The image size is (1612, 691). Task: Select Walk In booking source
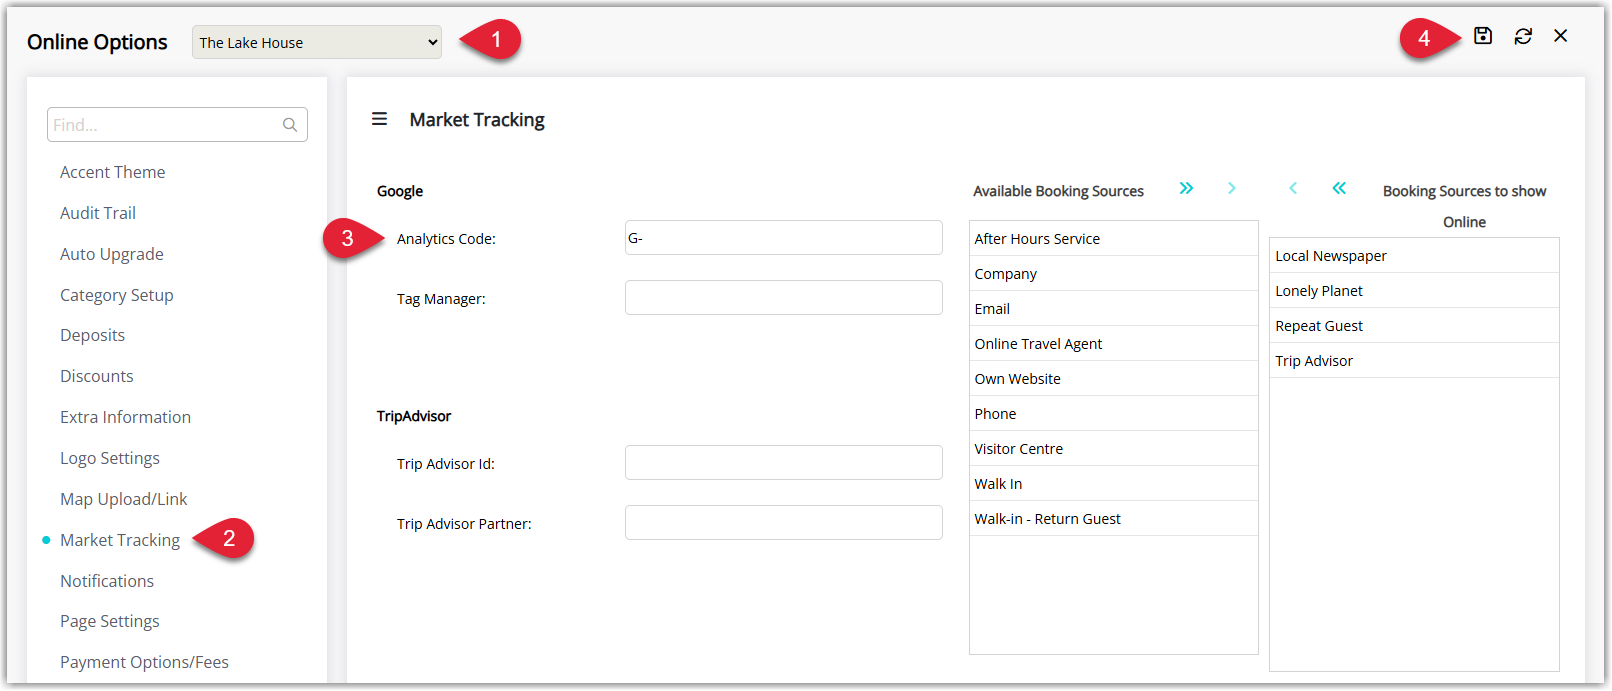tap(1114, 484)
